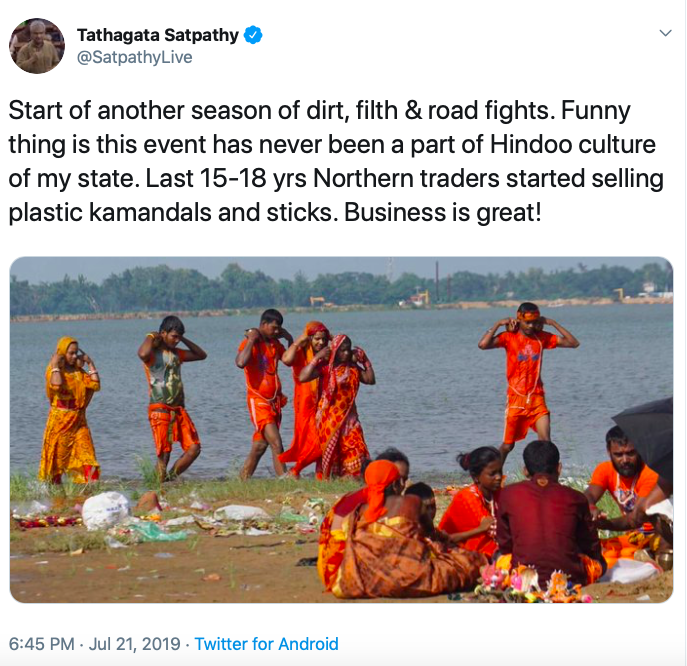Click Tathagata Satpathy's profile picture
This screenshot has height=666, width=687.
click(38, 46)
